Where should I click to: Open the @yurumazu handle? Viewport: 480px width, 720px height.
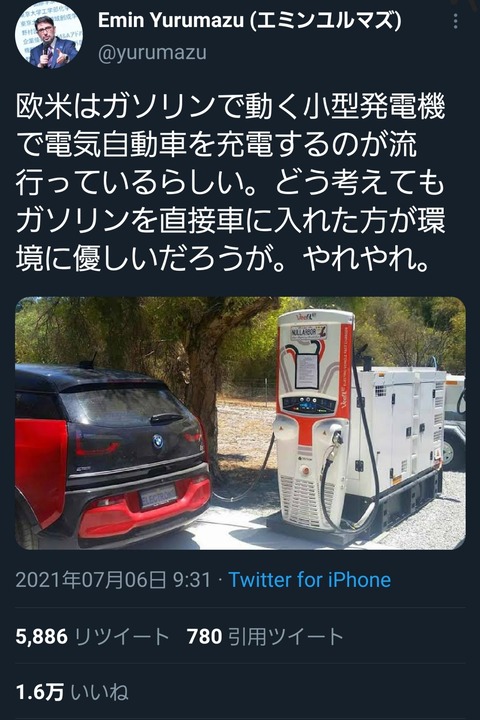pyautogui.click(x=152, y=53)
